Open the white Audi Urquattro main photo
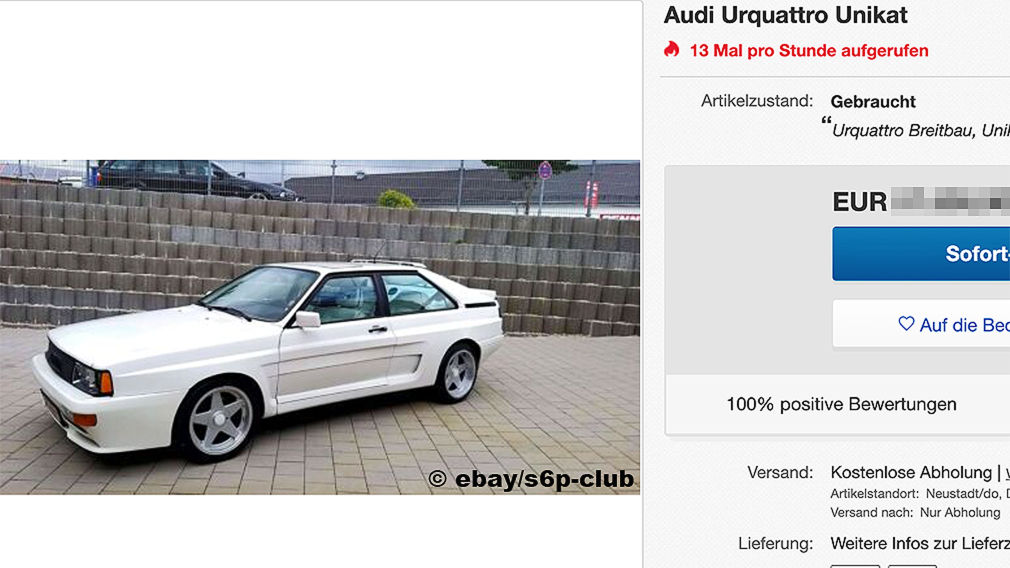The height and width of the screenshot is (568, 1010). 320,327
